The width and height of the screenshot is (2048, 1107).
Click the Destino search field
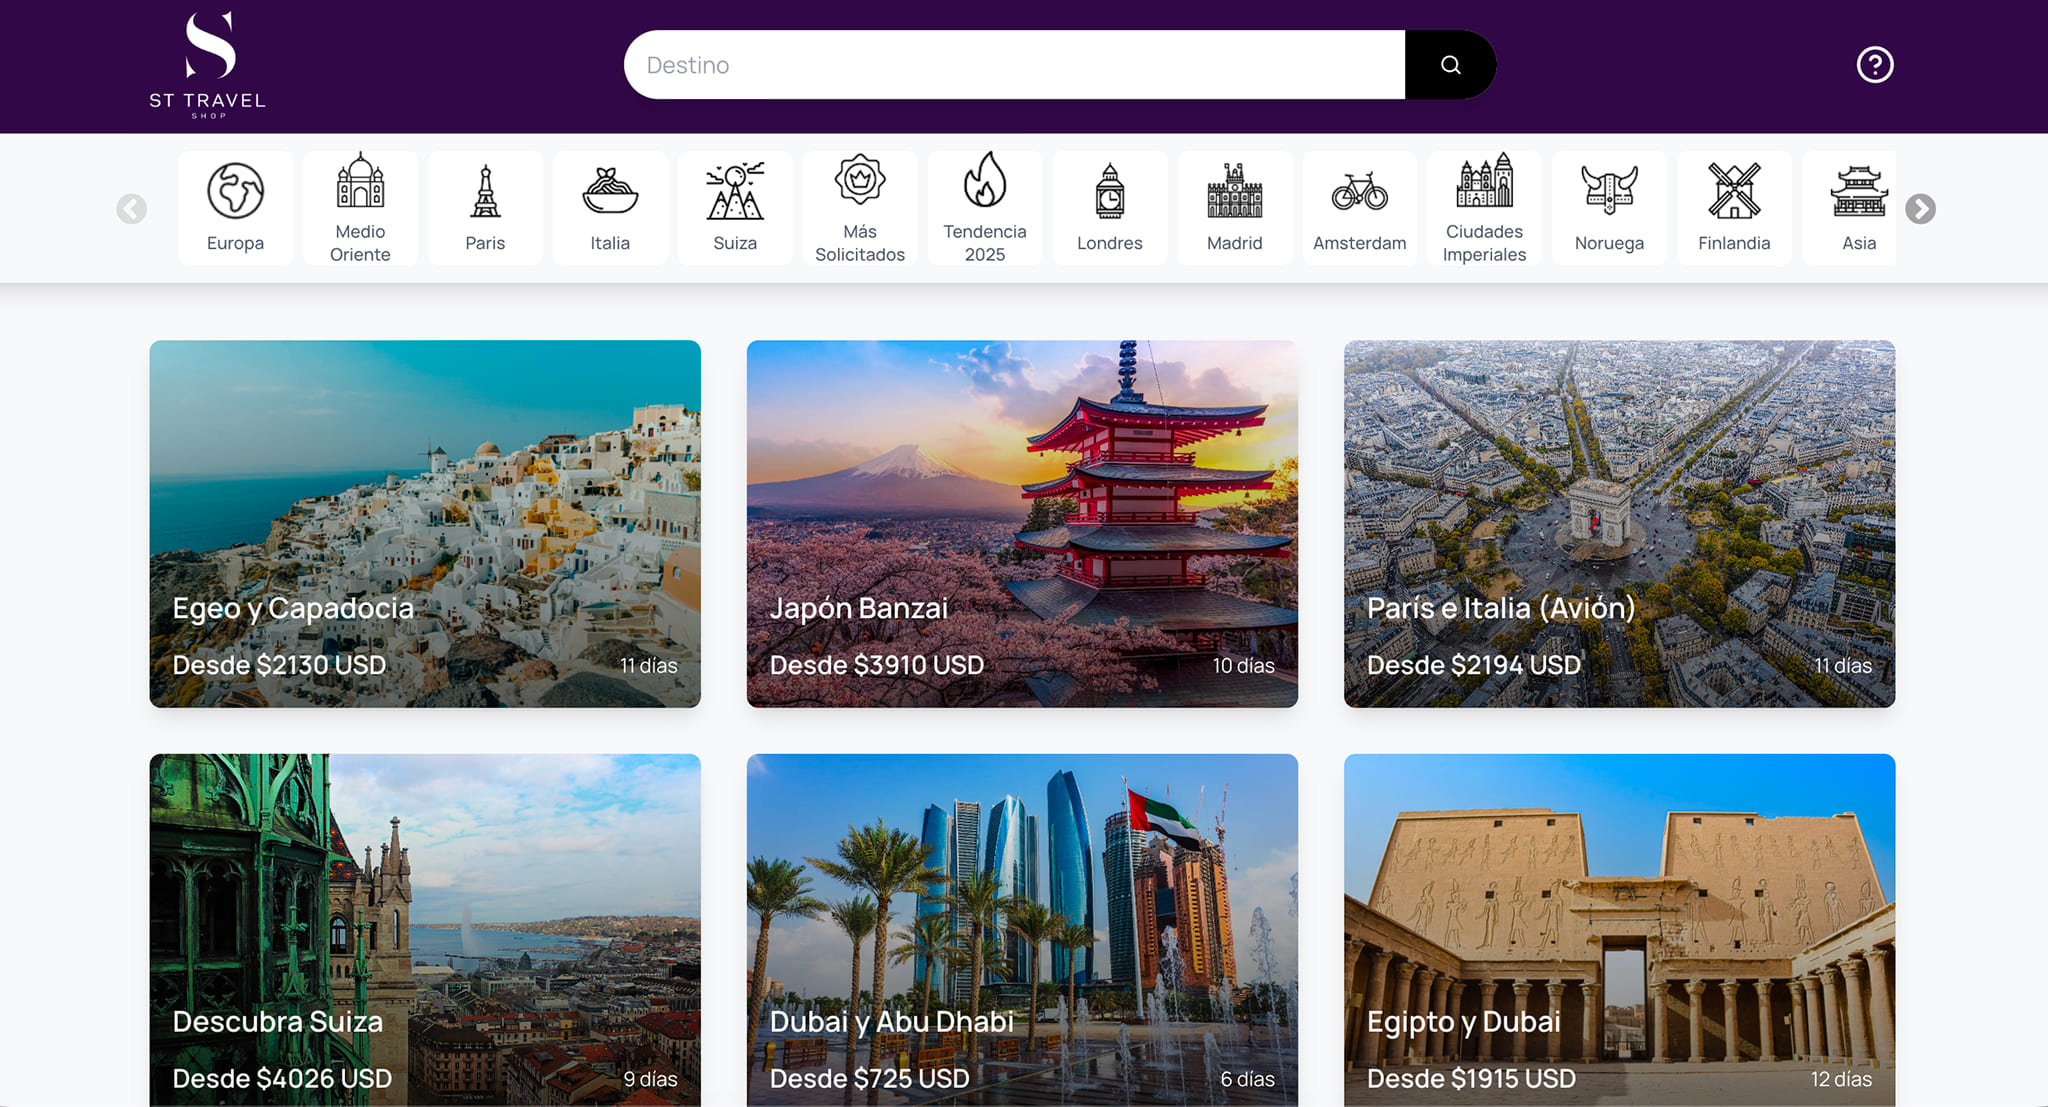tap(1014, 65)
